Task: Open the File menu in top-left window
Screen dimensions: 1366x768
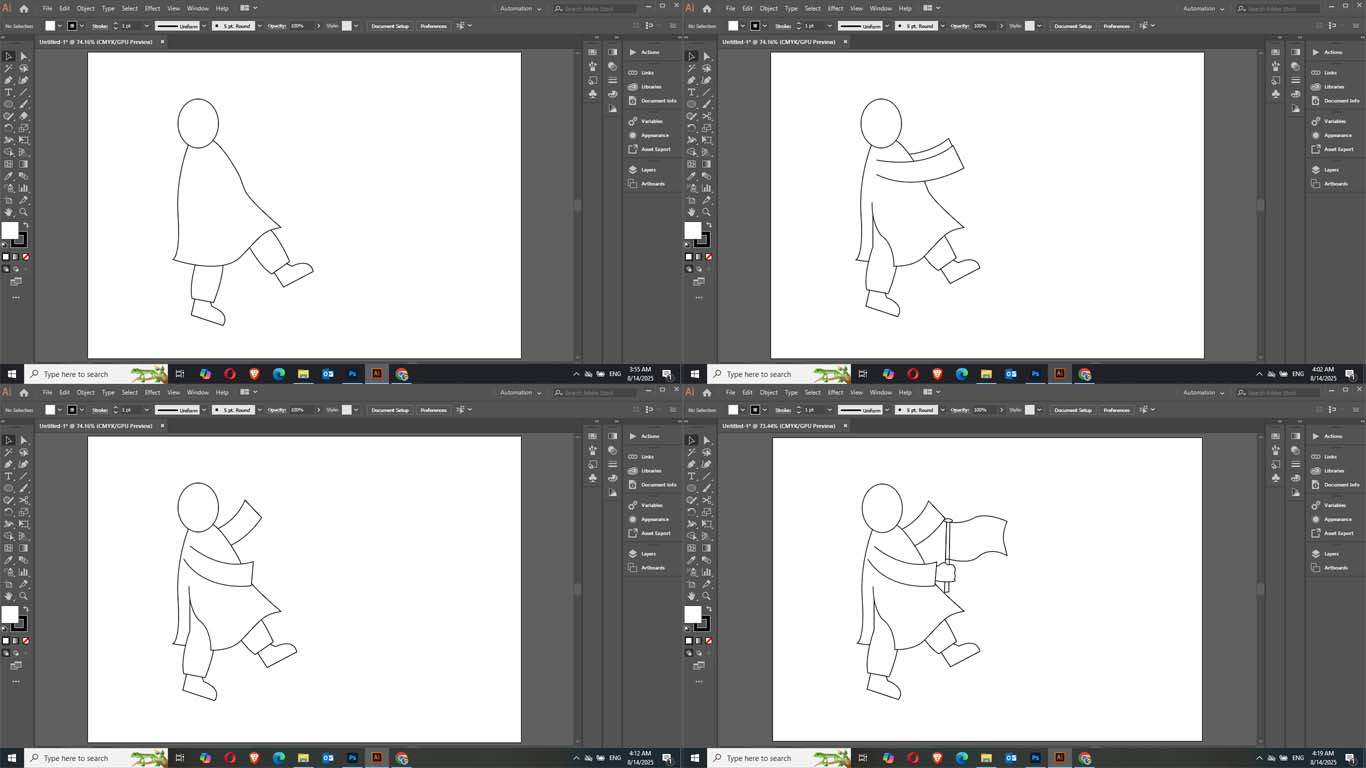Action: pos(47,8)
